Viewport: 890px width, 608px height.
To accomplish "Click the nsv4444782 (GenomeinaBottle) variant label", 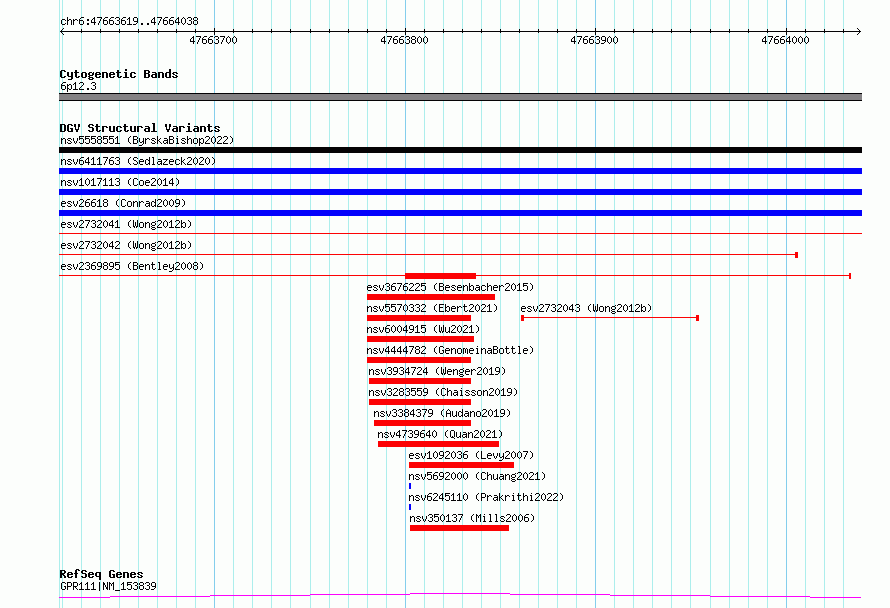I will click(x=450, y=350).
